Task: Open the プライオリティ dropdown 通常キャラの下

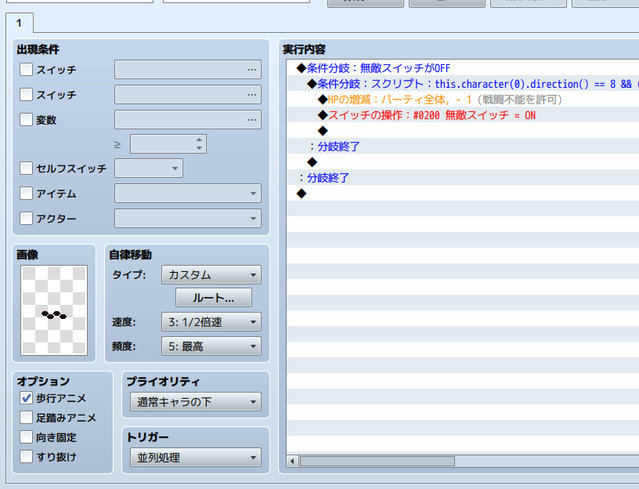Action: click(196, 402)
